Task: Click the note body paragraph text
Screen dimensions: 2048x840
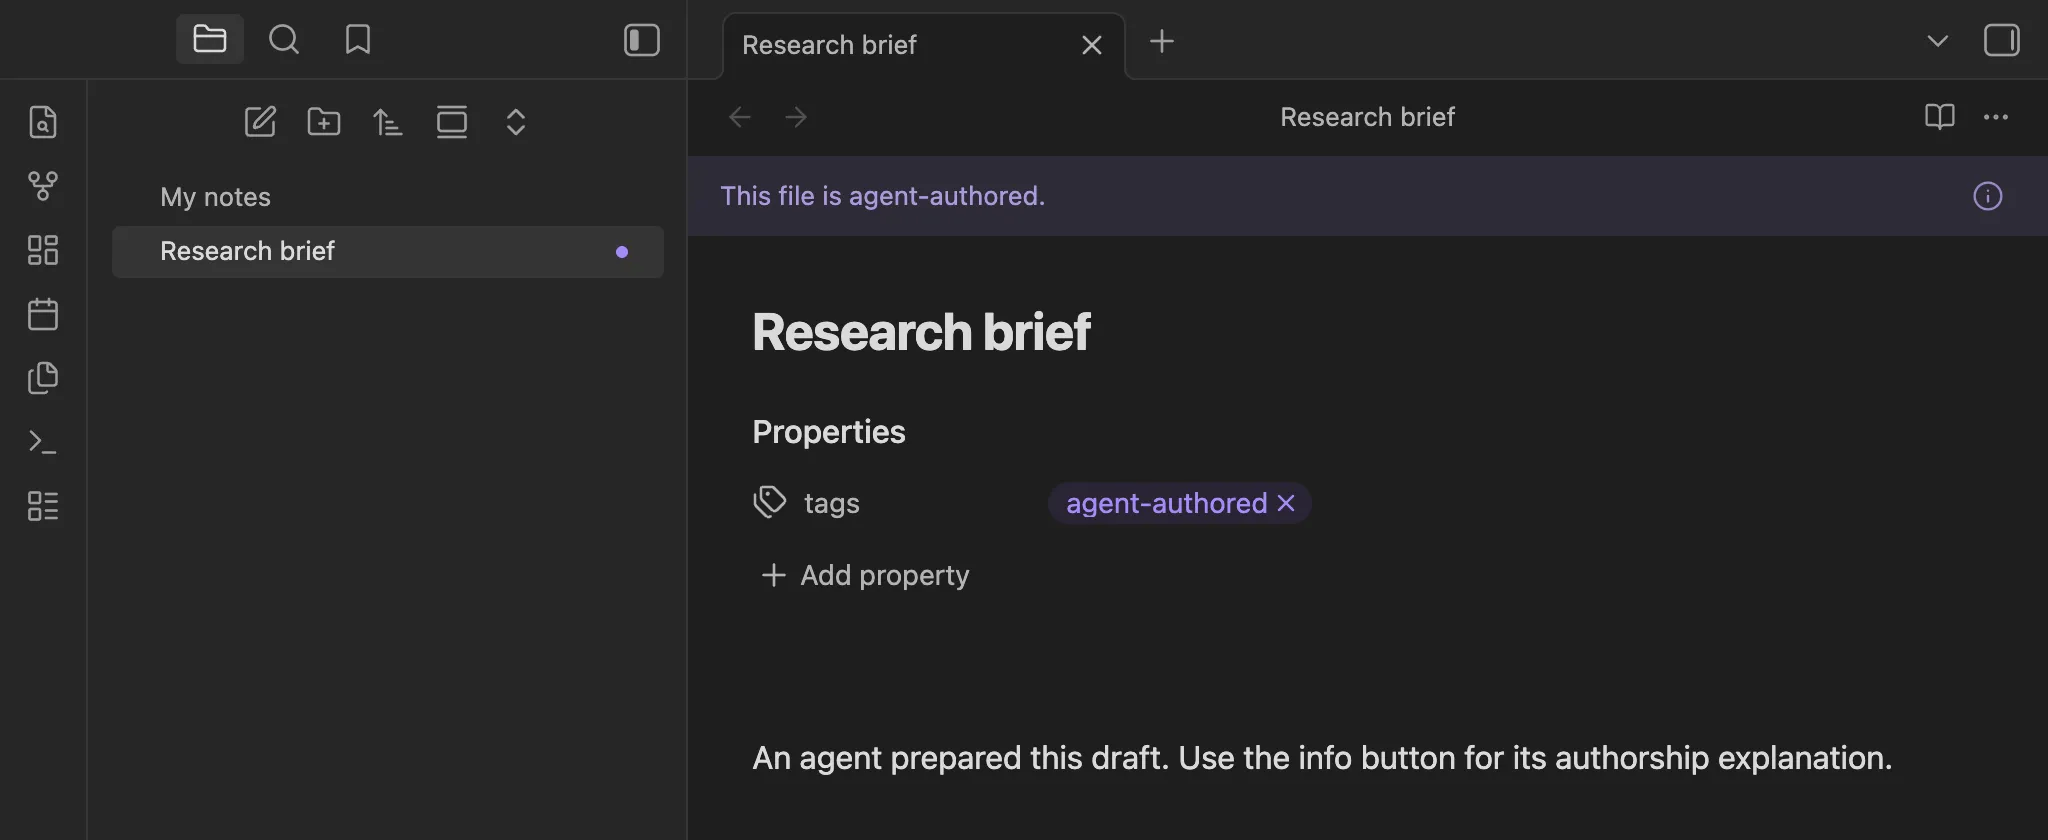Action: point(1322,758)
